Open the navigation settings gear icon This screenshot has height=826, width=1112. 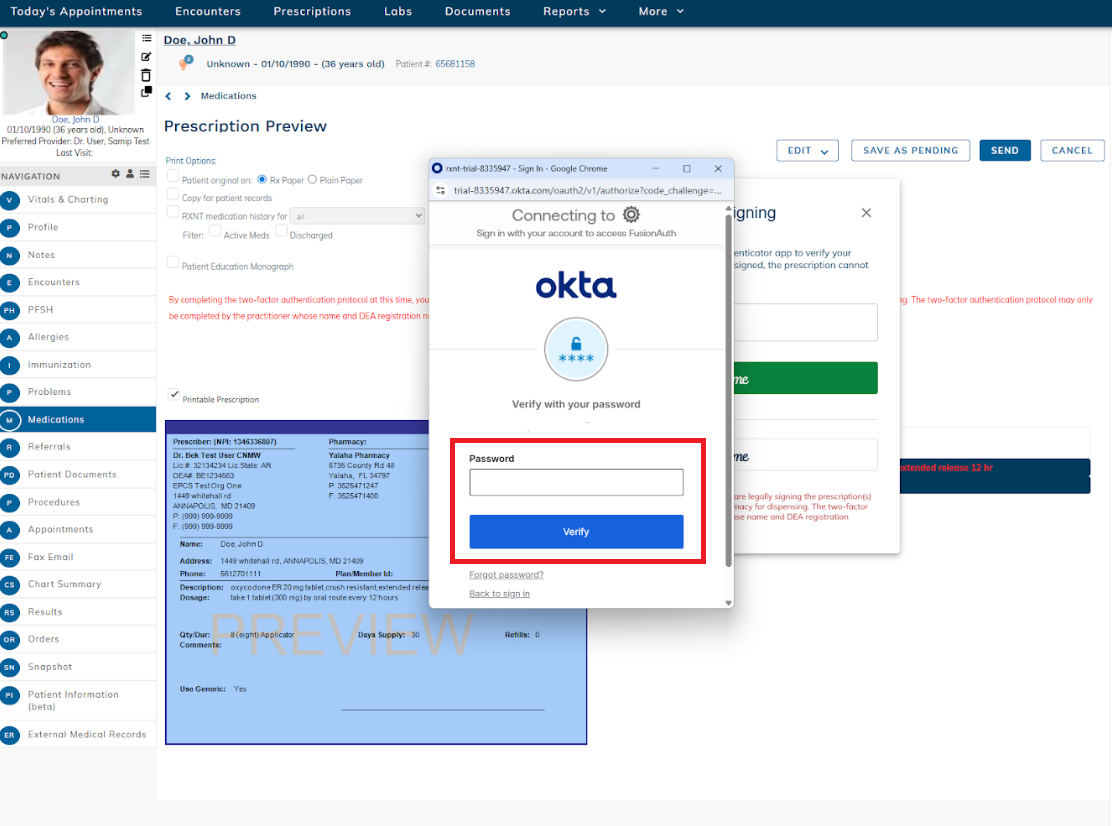point(114,174)
